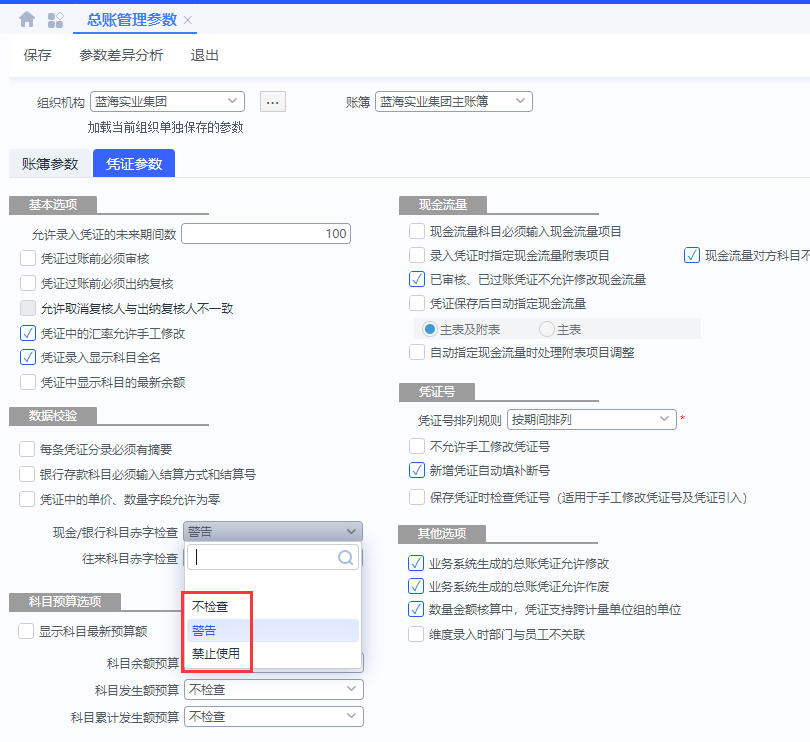This screenshot has width=810, height=742.
Task: Click 保存 to save parameters
Action: tap(38, 55)
